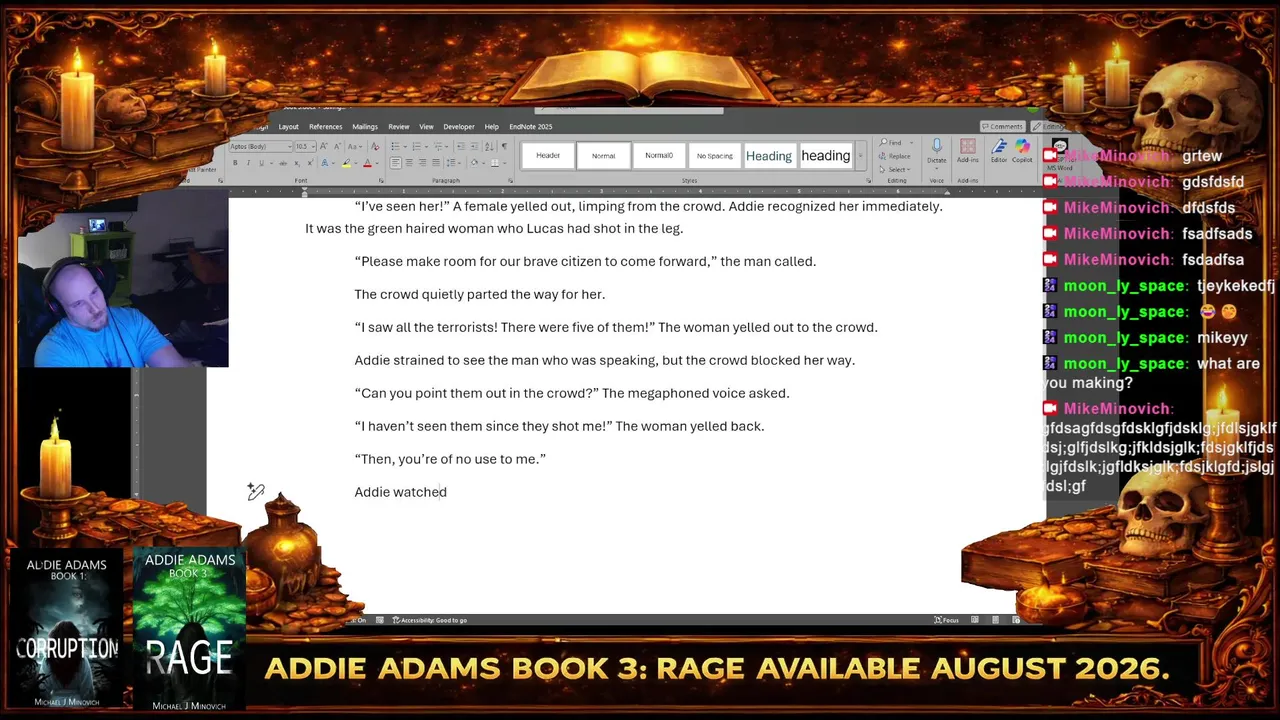Viewport: 1280px width, 720px height.
Task: Open Paragraph dialog launcher
Action: click(x=510, y=180)
